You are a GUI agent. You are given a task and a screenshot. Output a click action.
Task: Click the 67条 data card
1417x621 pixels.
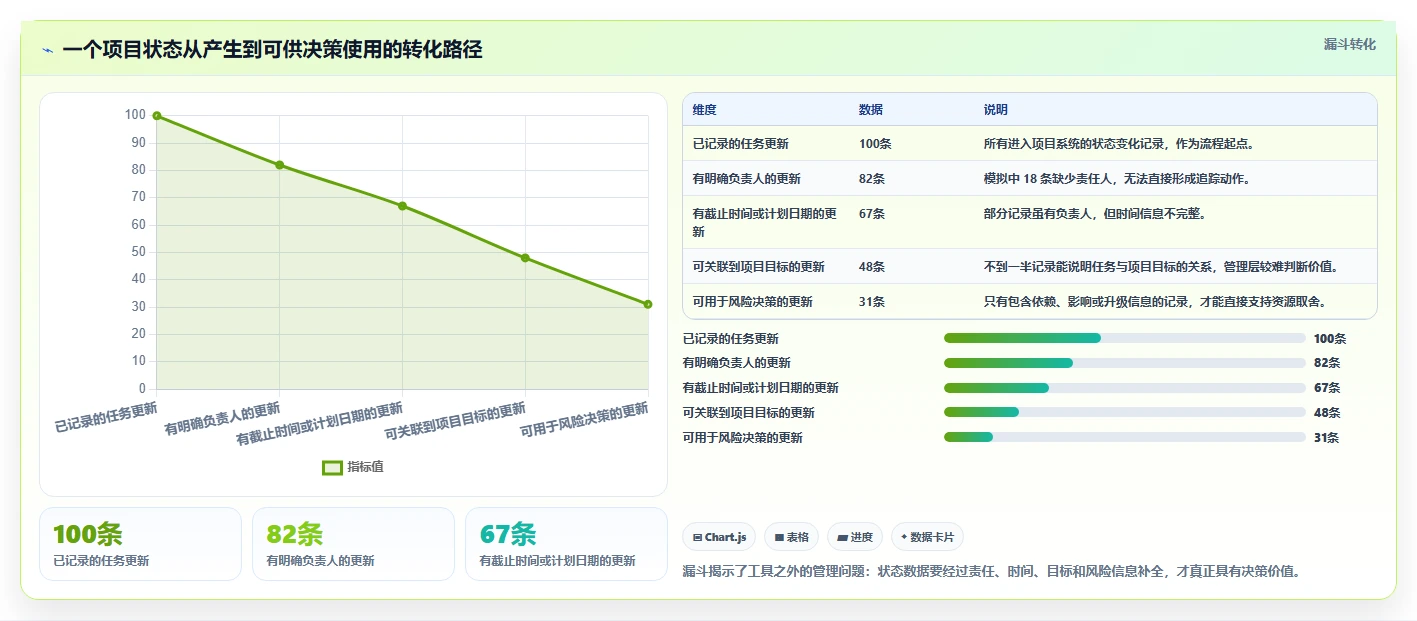(x=566, y=544)
